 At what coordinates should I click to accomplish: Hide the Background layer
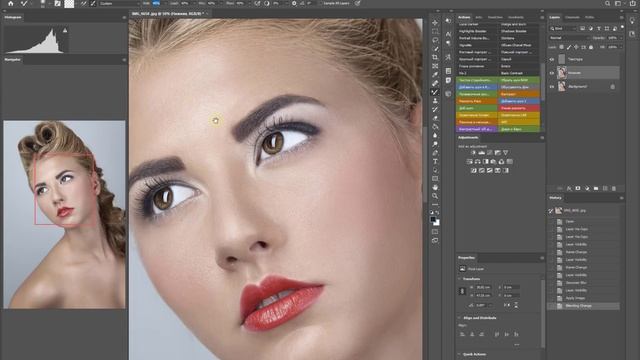(552, 87)
